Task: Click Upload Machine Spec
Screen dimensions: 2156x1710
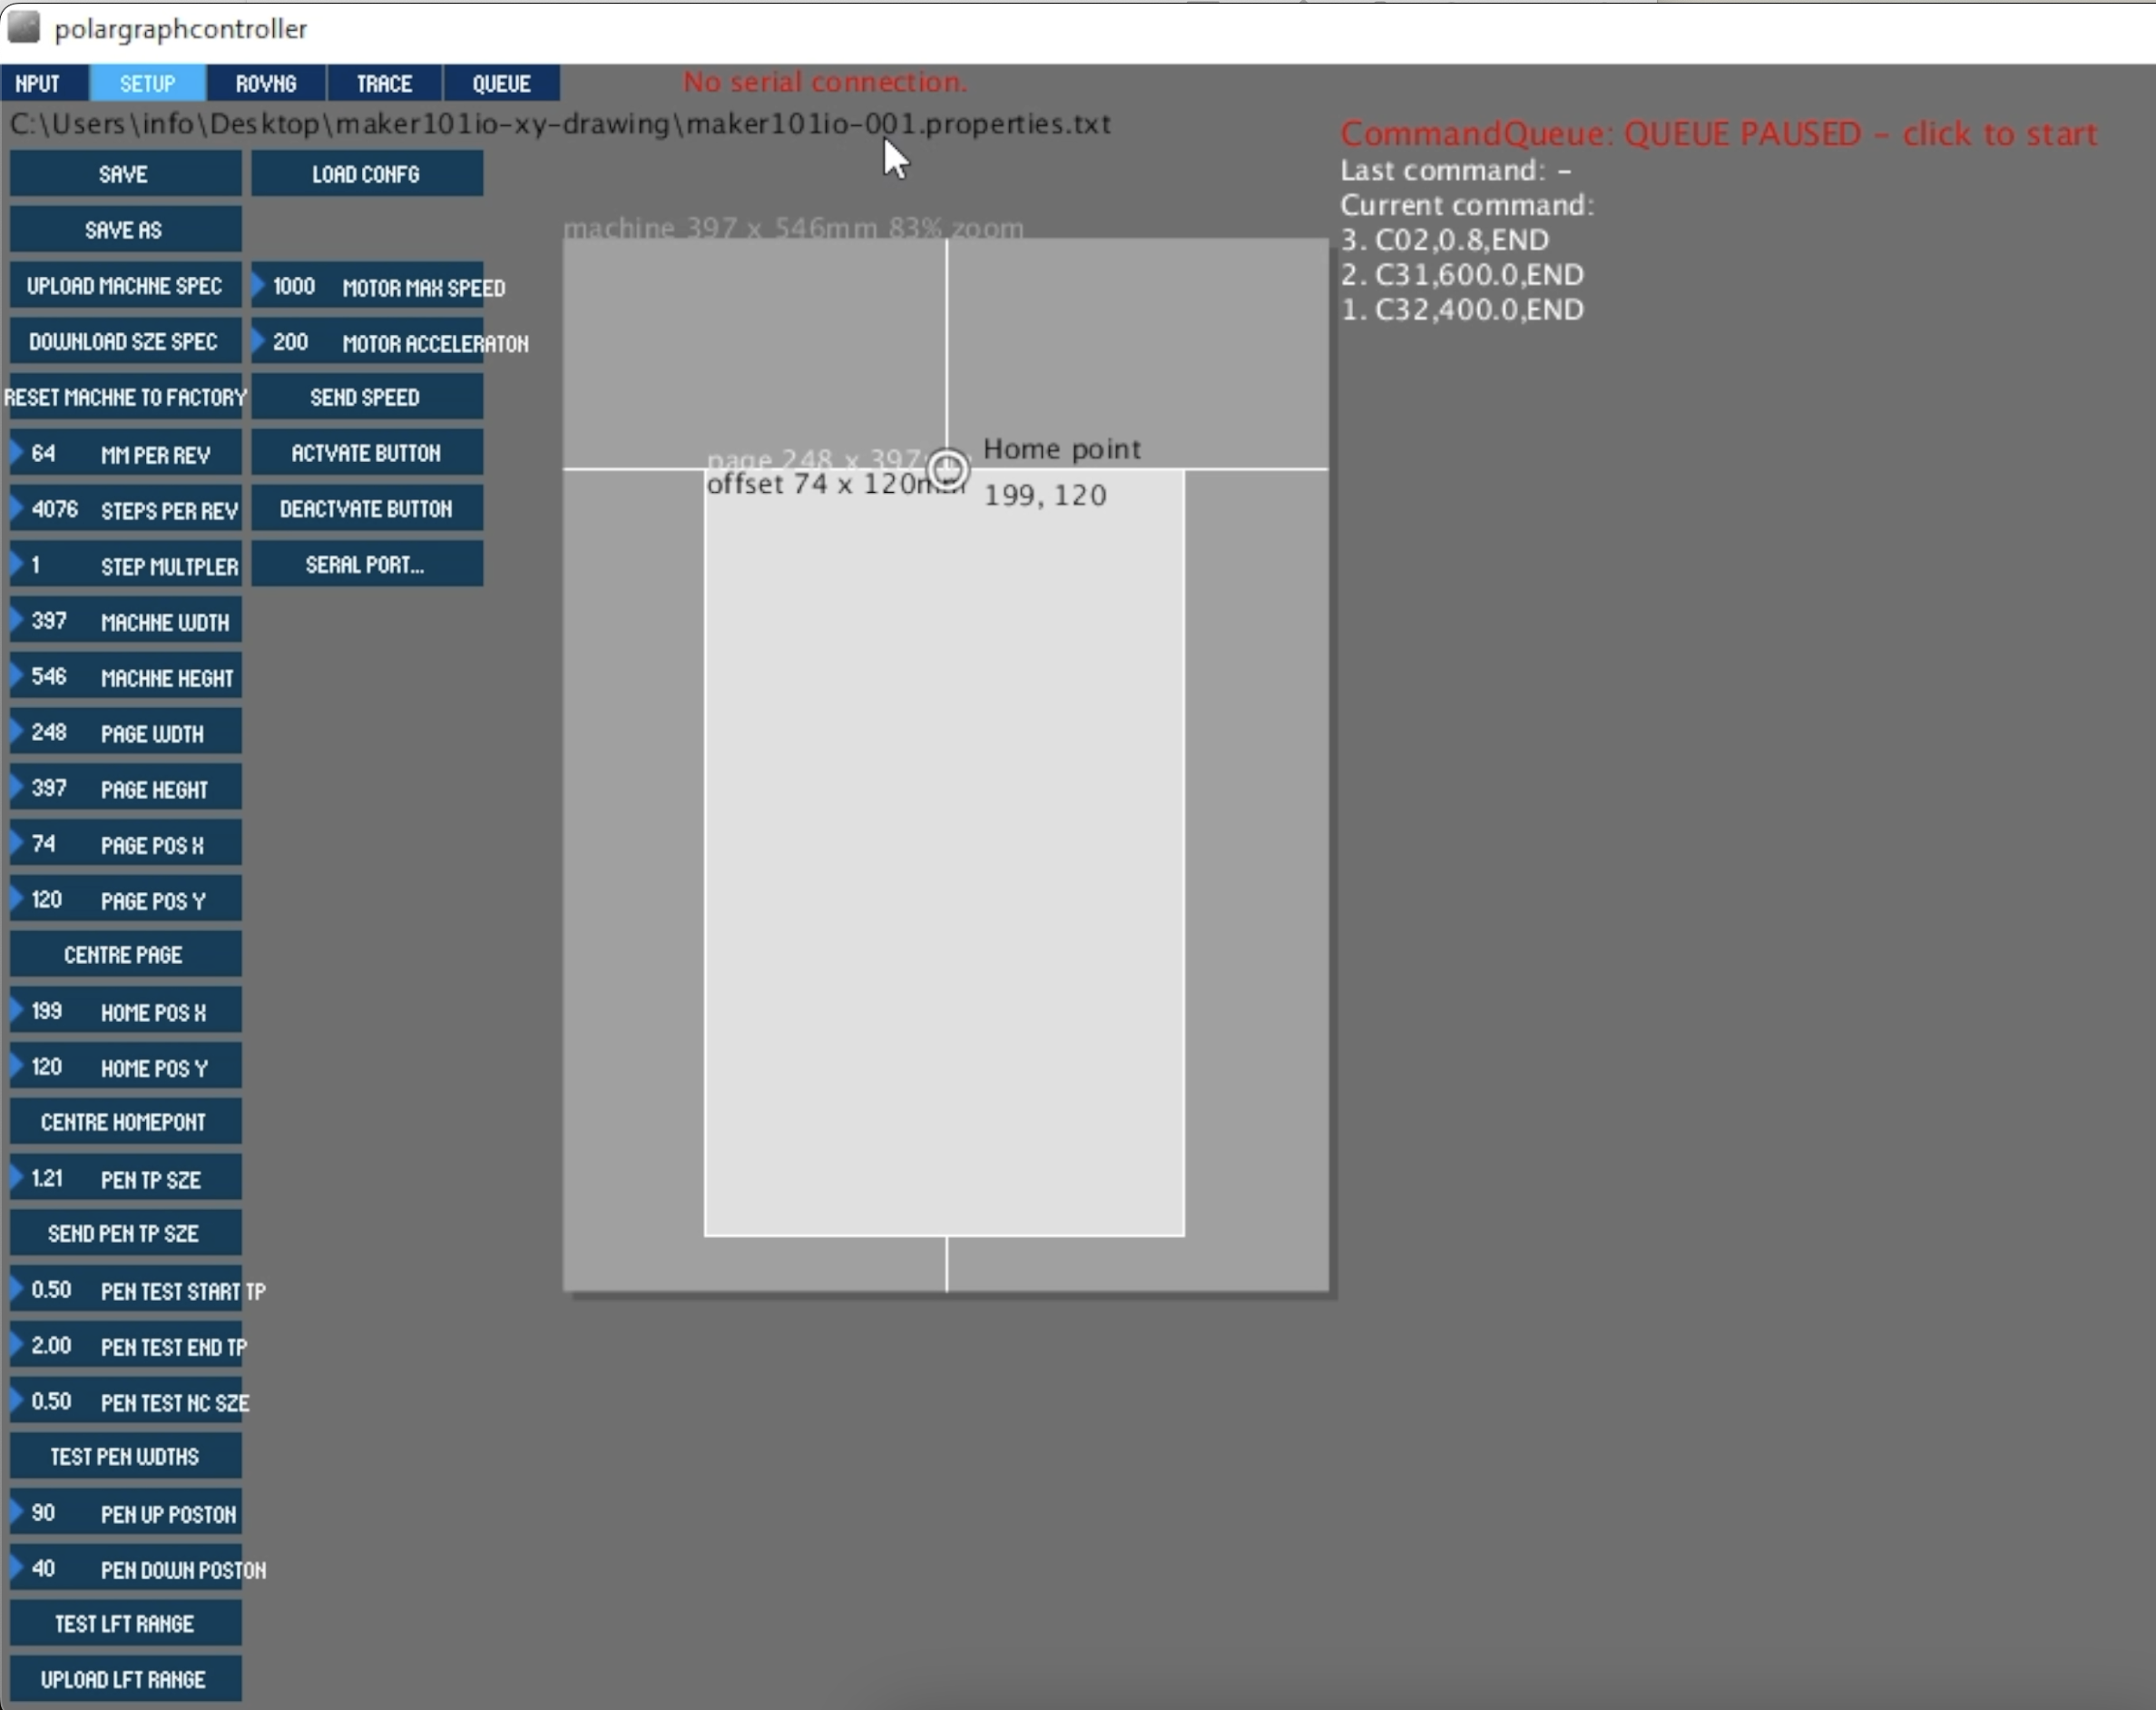Action: [x=125, y=286]
